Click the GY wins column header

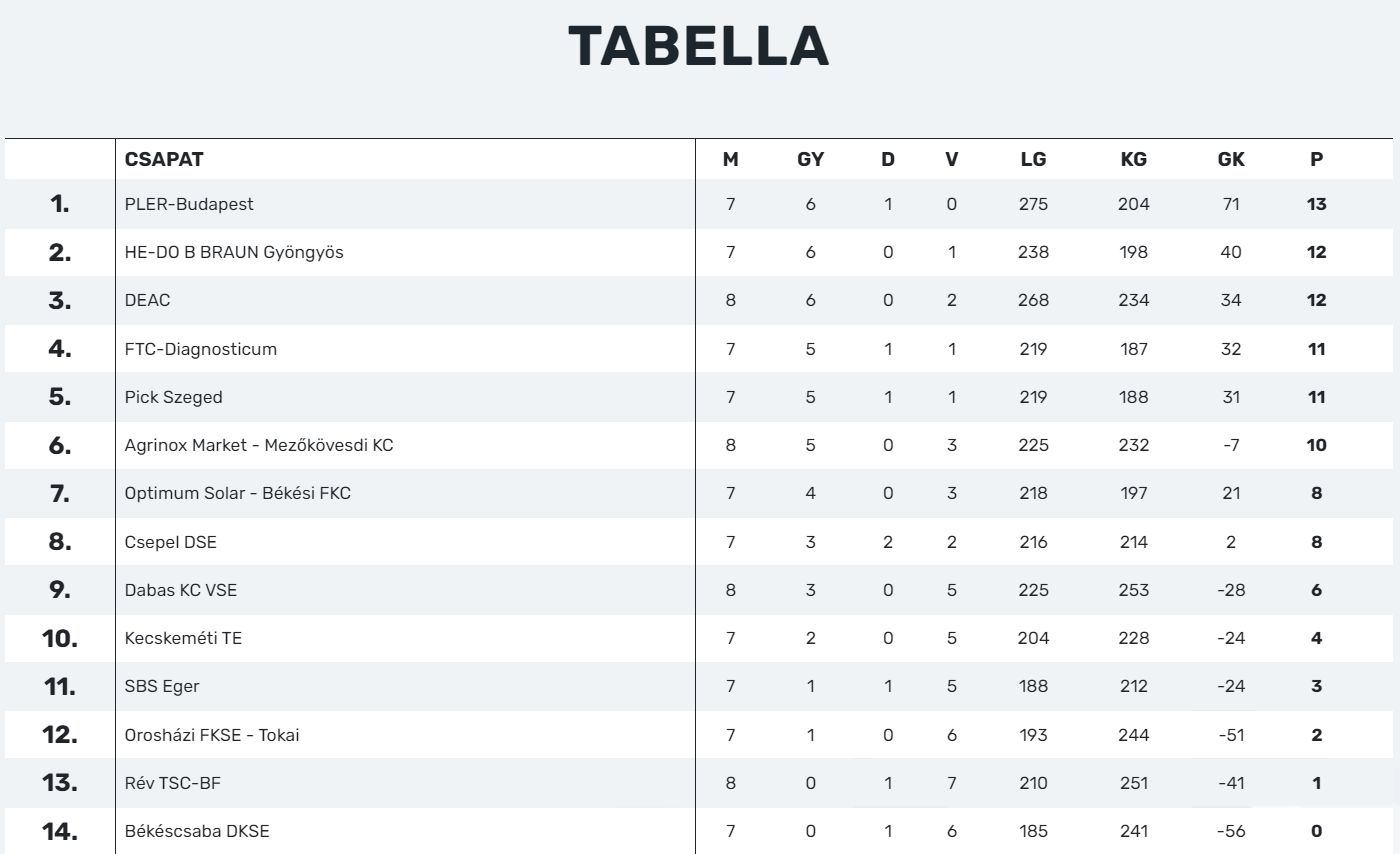[810, 159]
